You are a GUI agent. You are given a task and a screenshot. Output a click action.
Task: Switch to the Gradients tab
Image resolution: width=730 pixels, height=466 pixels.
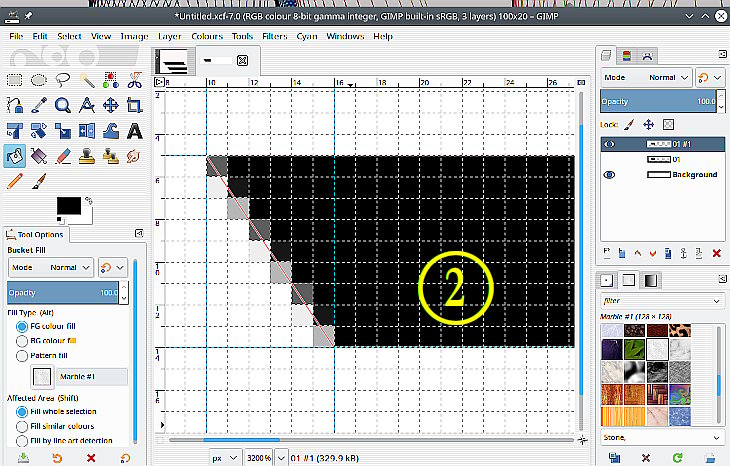pos(650,280)
